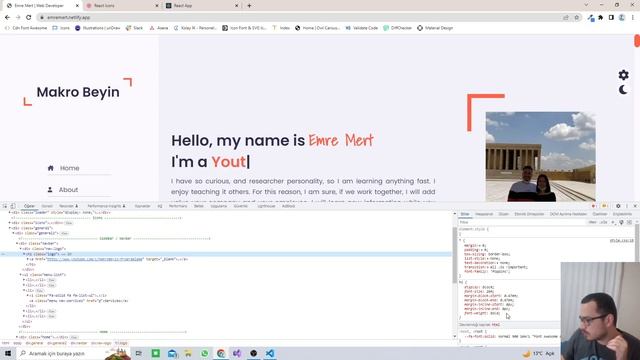
Task: Open the Cdn Font Awesome bookmark
Action: 26,28
